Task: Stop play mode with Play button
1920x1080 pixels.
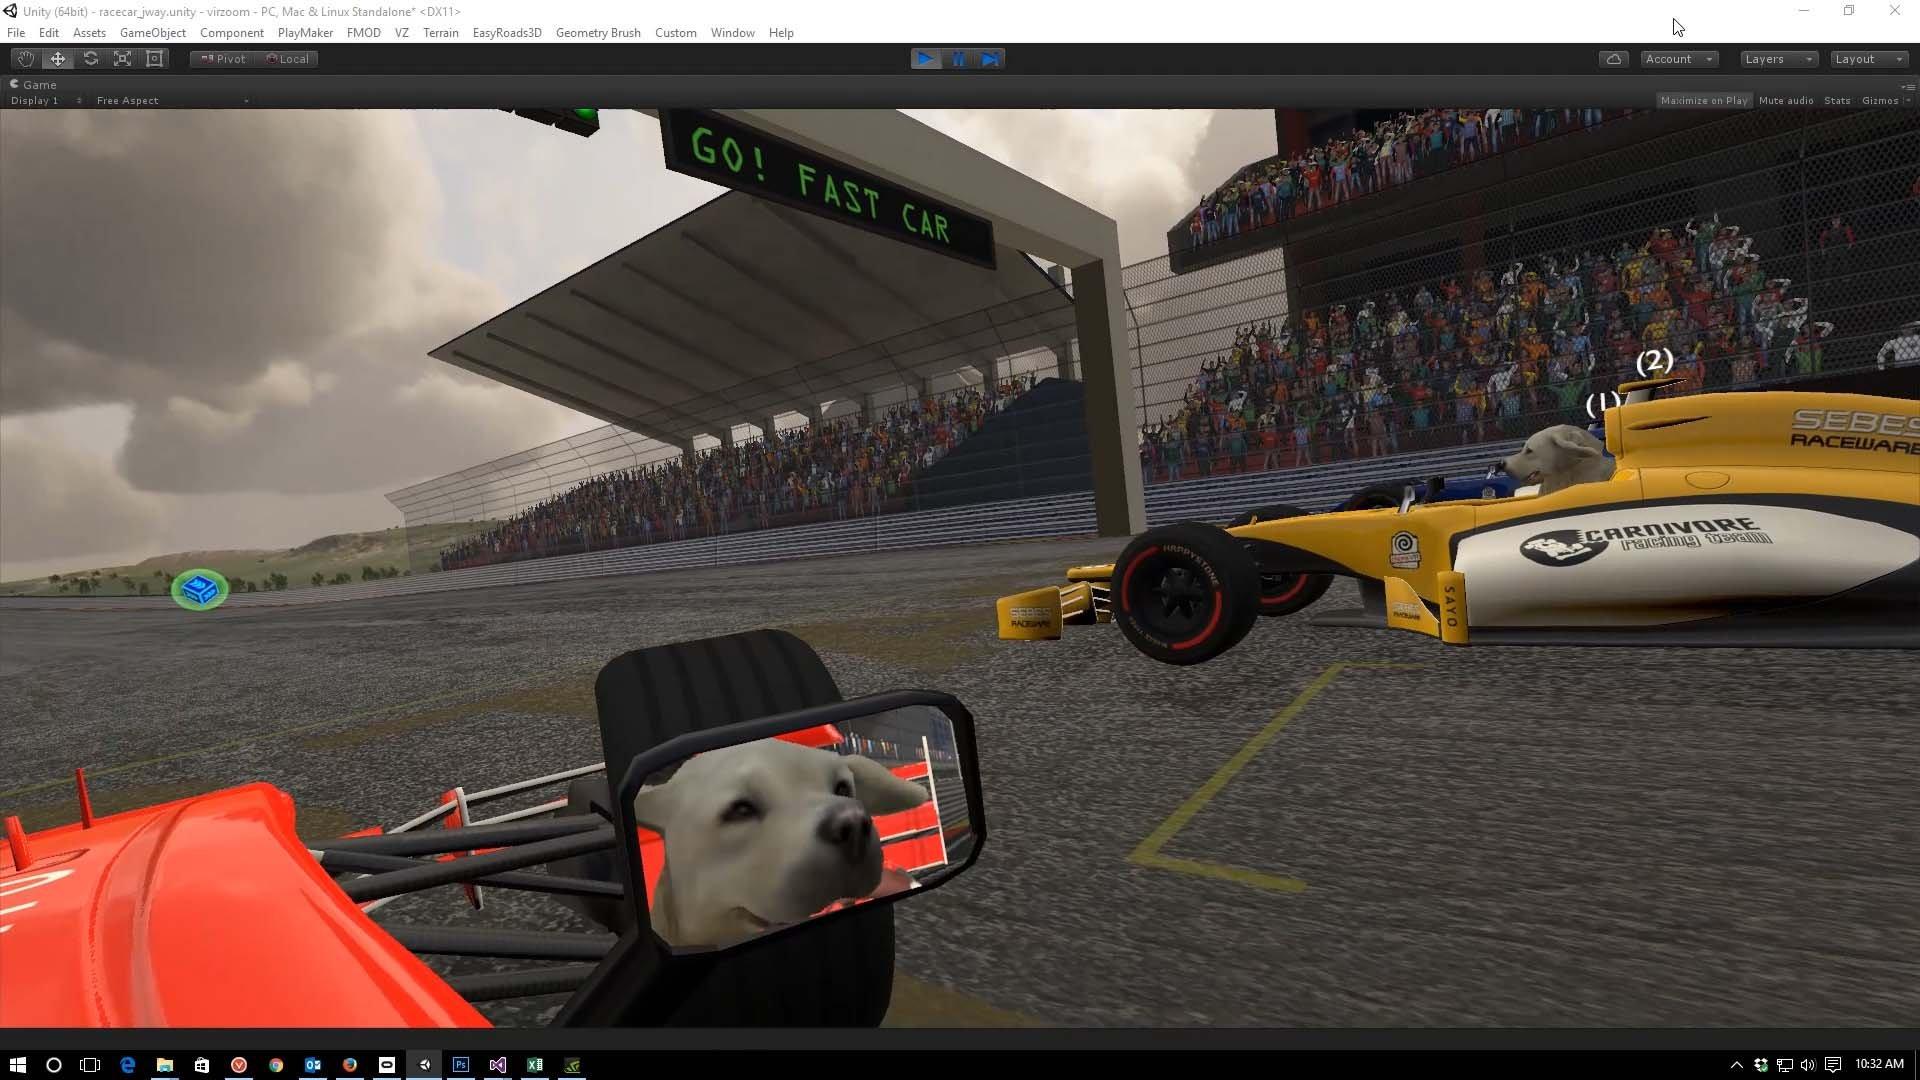Action: (x=926, y=59)
